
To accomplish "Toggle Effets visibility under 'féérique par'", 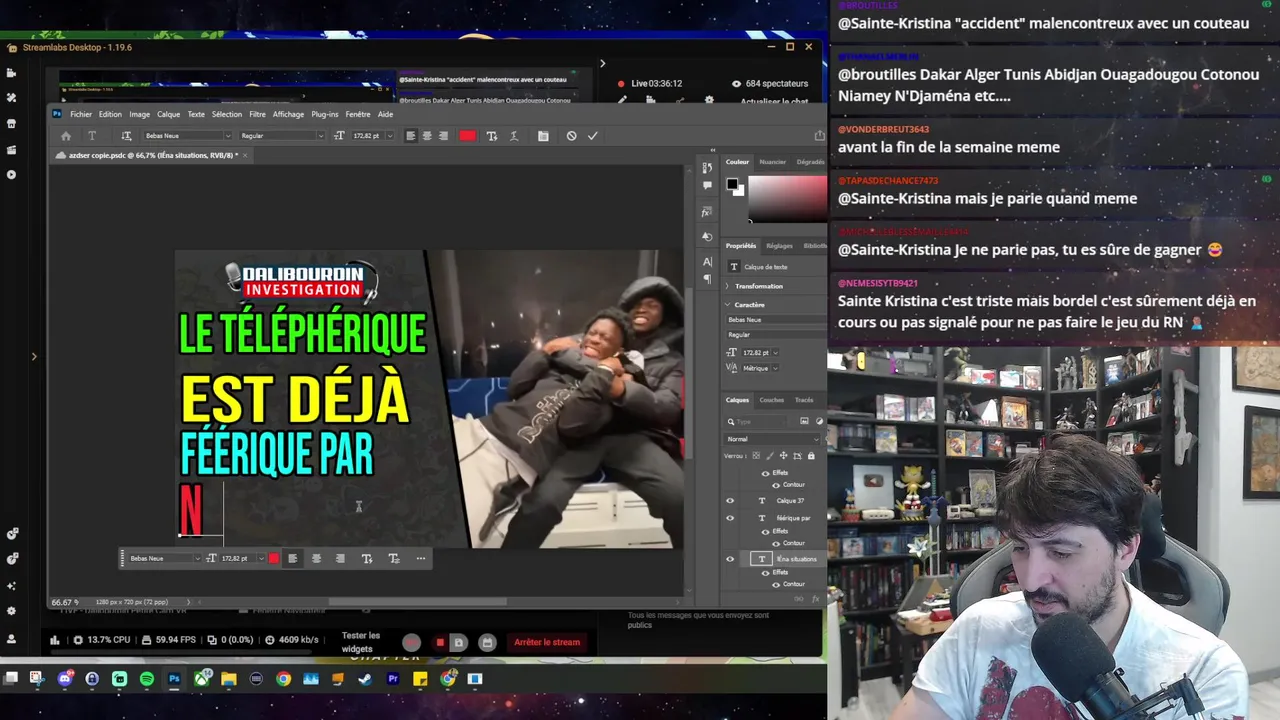I will click(766, 531).
